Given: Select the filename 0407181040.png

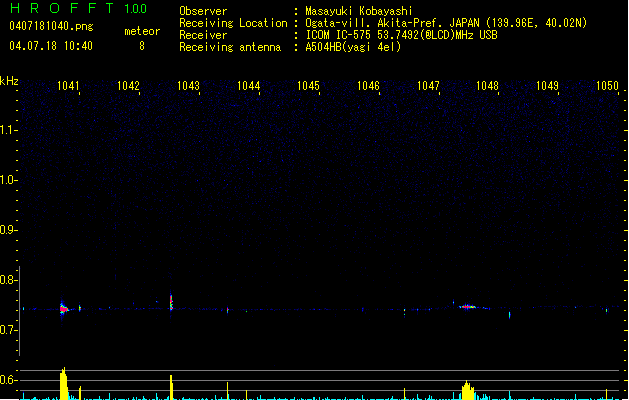Looking at the screenshot, I should (51, 26).
